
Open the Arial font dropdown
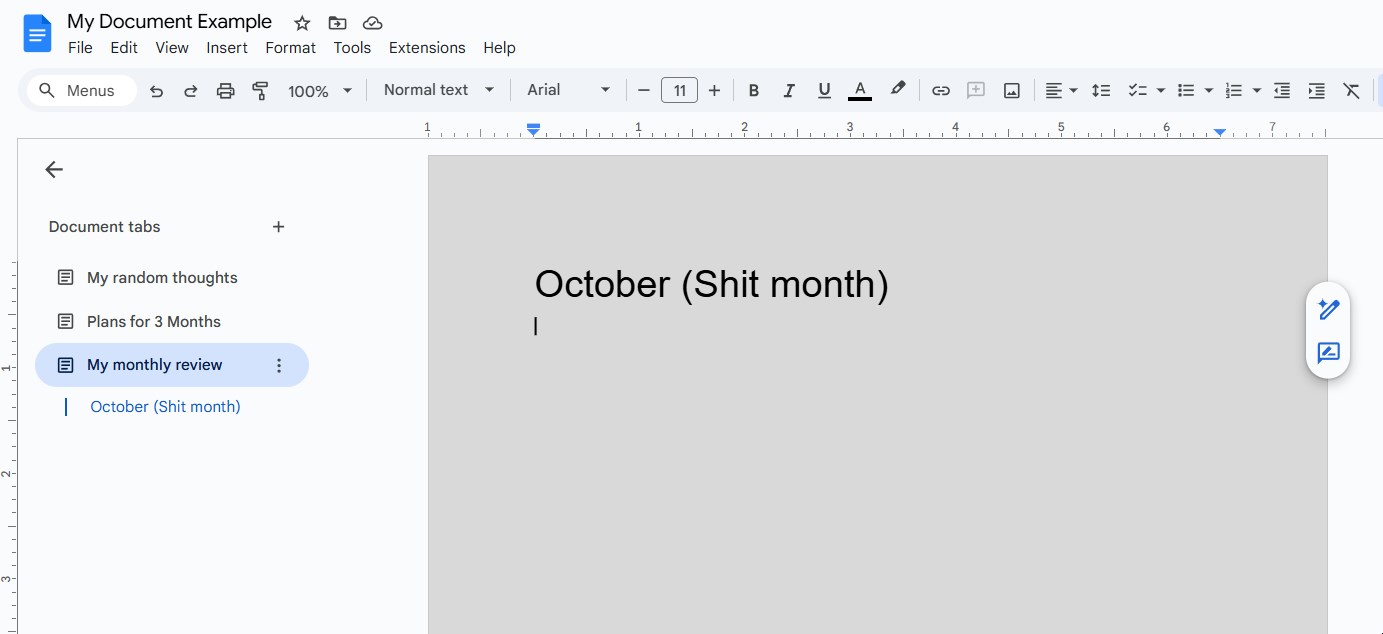(568, 90)
